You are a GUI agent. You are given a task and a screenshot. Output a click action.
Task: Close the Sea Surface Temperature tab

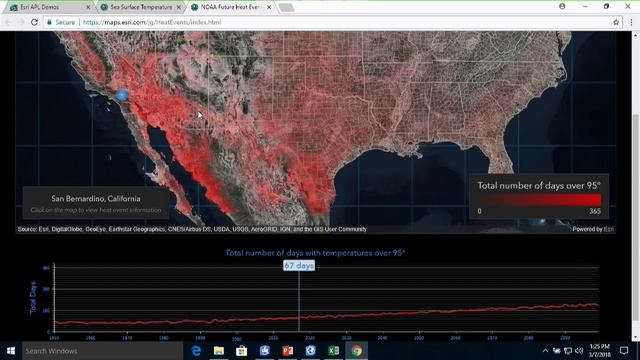pyautogui.click(x=178, y=7)
